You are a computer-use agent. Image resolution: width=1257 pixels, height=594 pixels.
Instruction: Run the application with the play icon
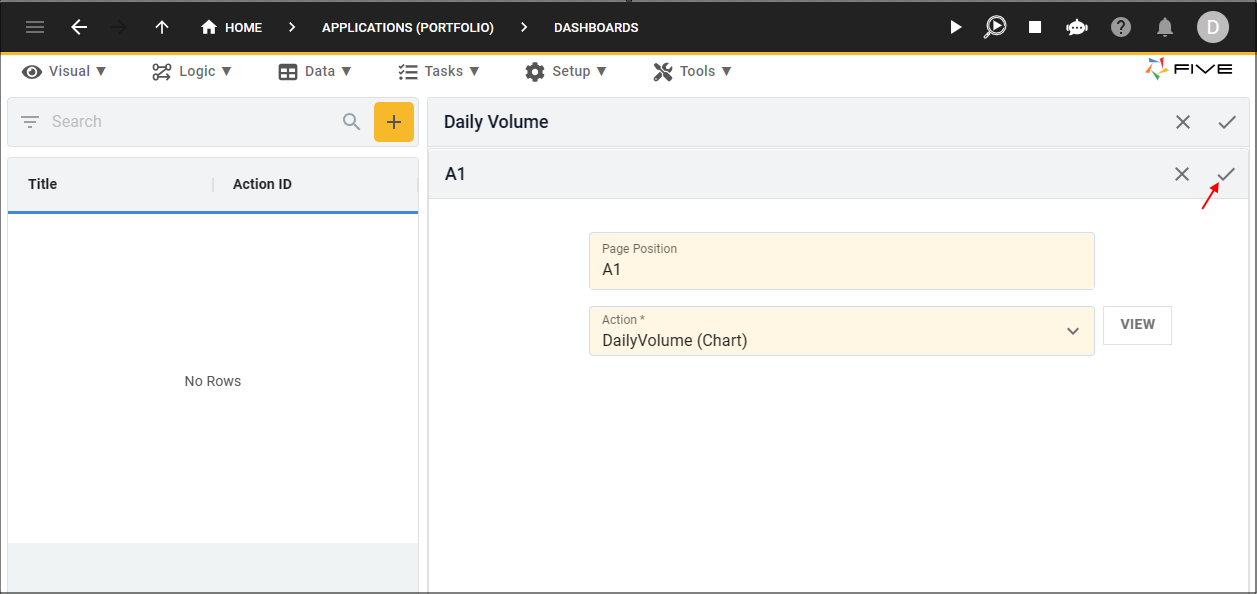955,27
